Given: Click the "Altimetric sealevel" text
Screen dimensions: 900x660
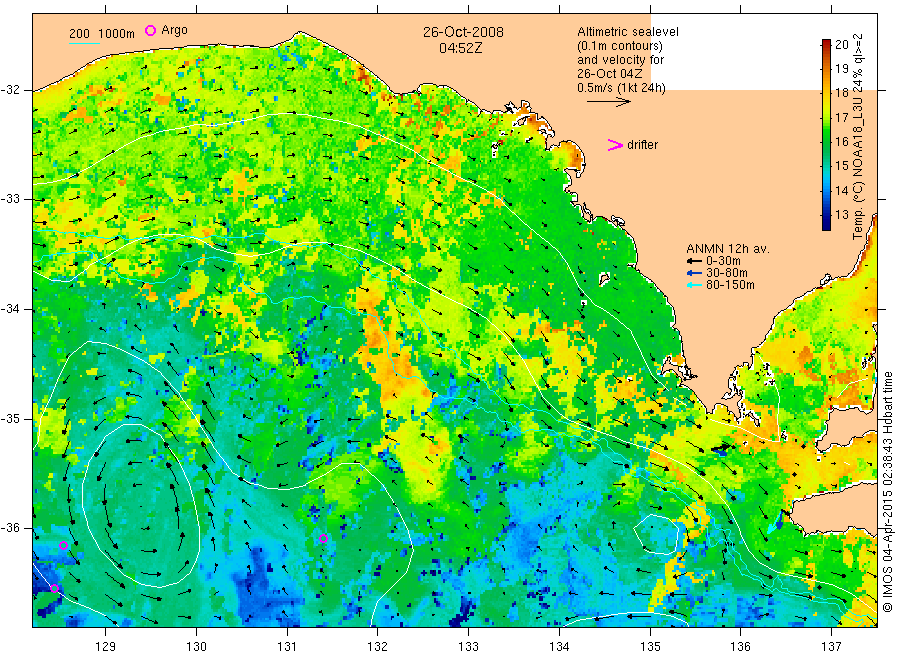Looking at the screenshot, I should click(x=628, y=32).
